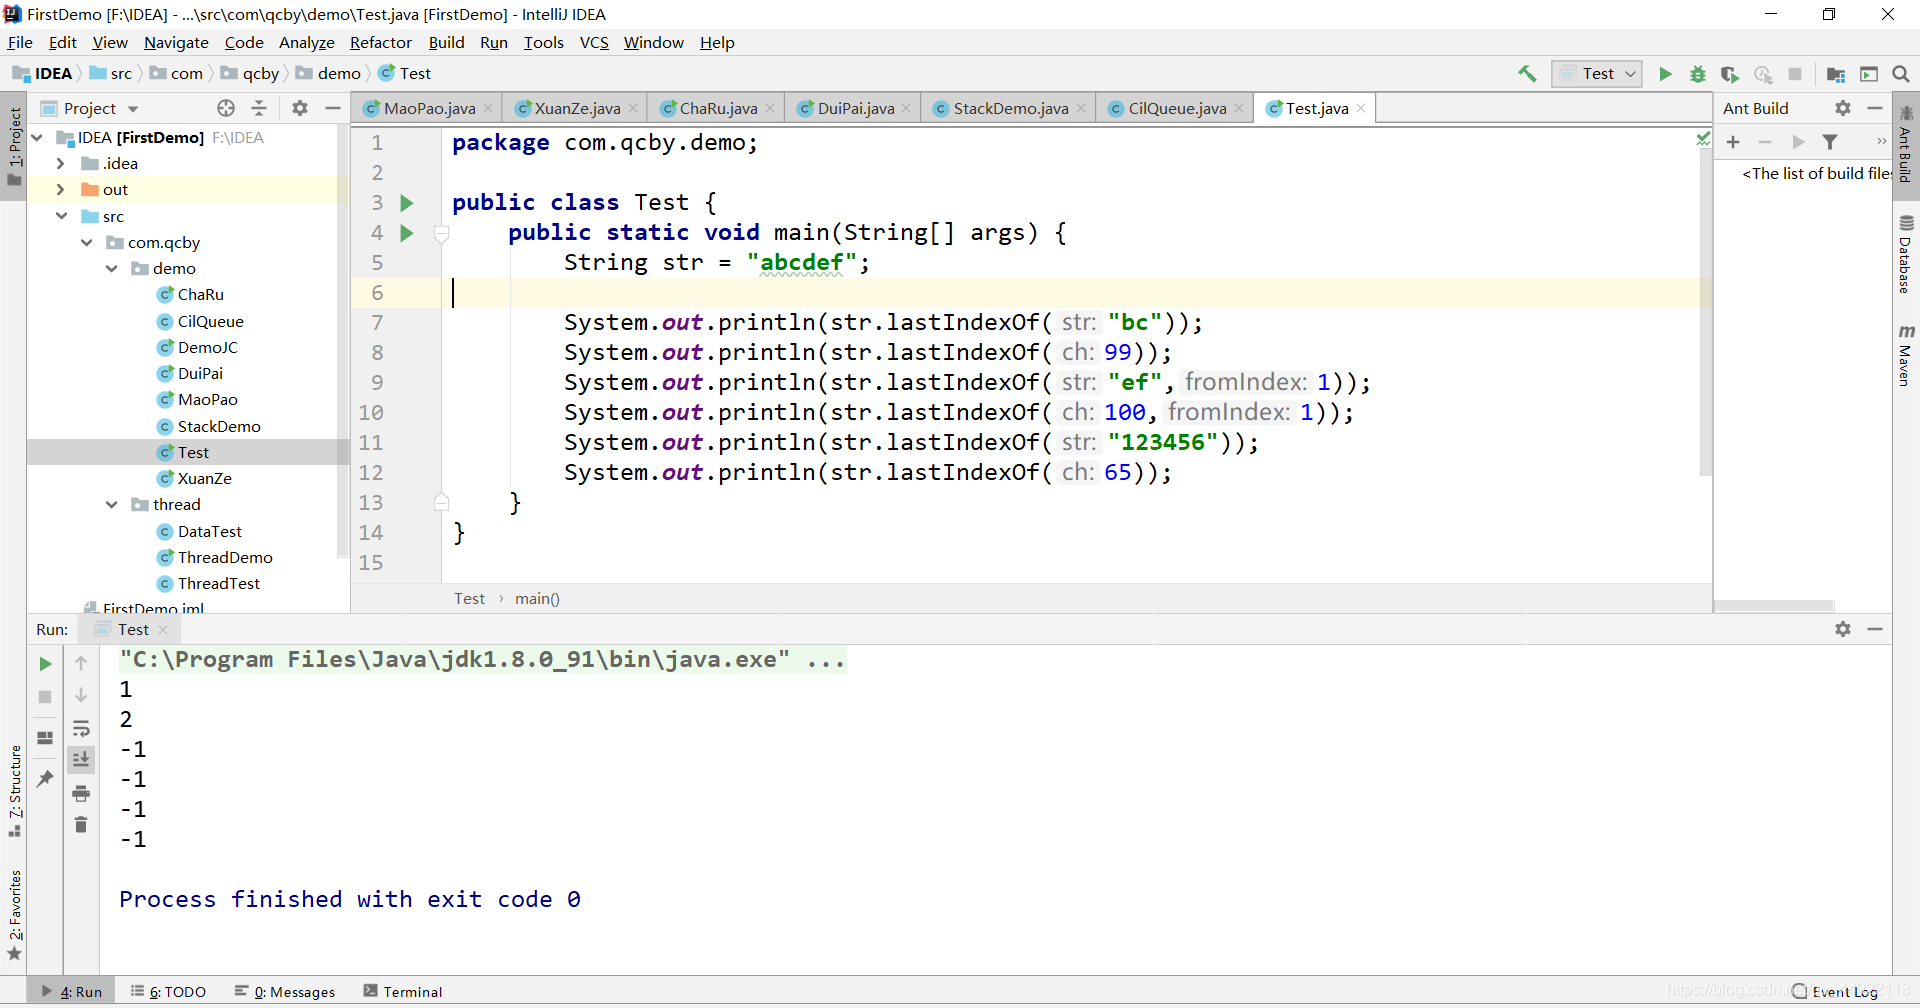The width and height of the screenshot is (1920, 1008).
Task: Click the disabled Stop icon in main toolbar
Action: pos(1795,74)
